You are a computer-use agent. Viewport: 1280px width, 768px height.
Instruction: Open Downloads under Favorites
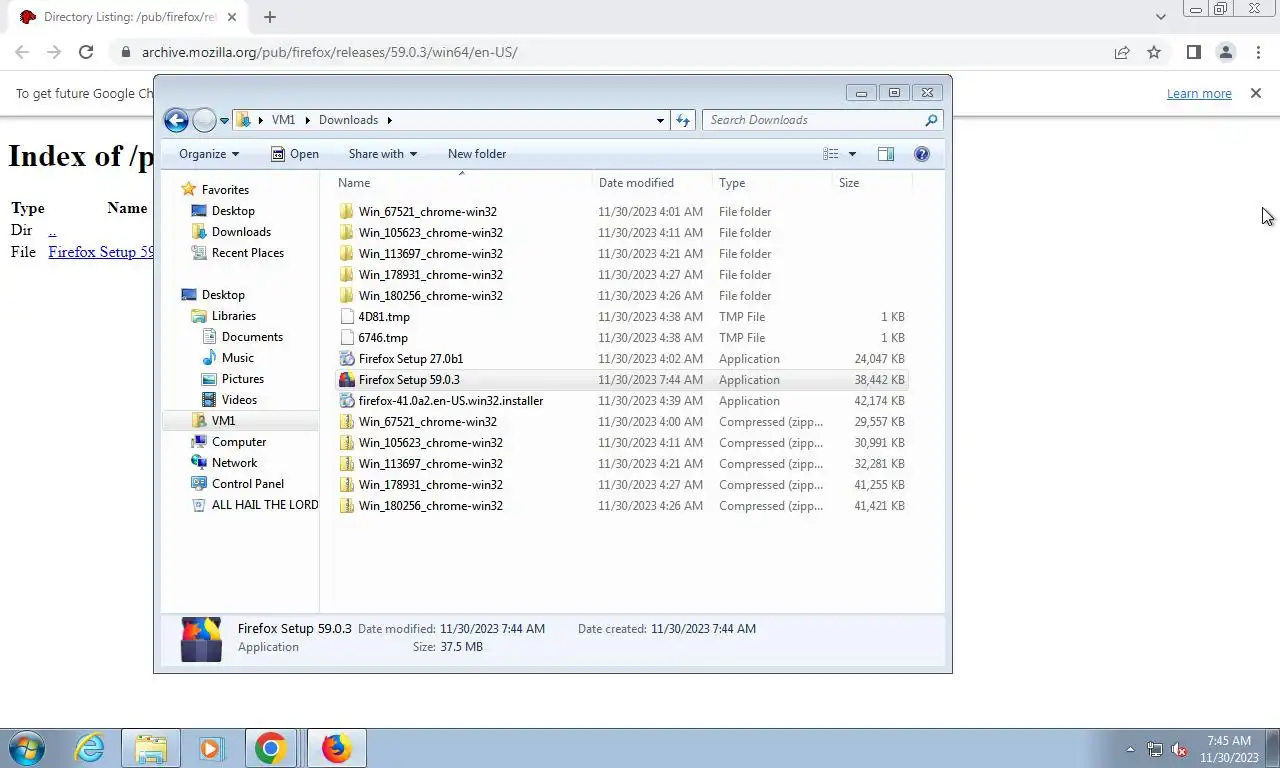point(241,232)
